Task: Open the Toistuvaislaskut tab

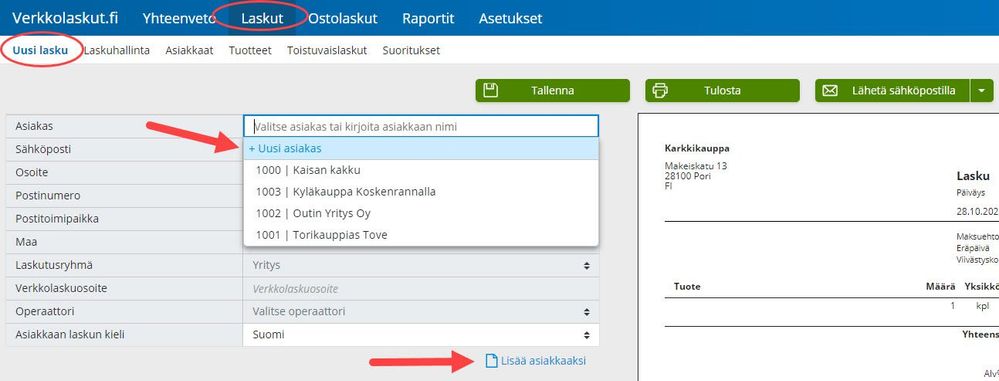Action: pyautogui.click(x=327, y=50)
